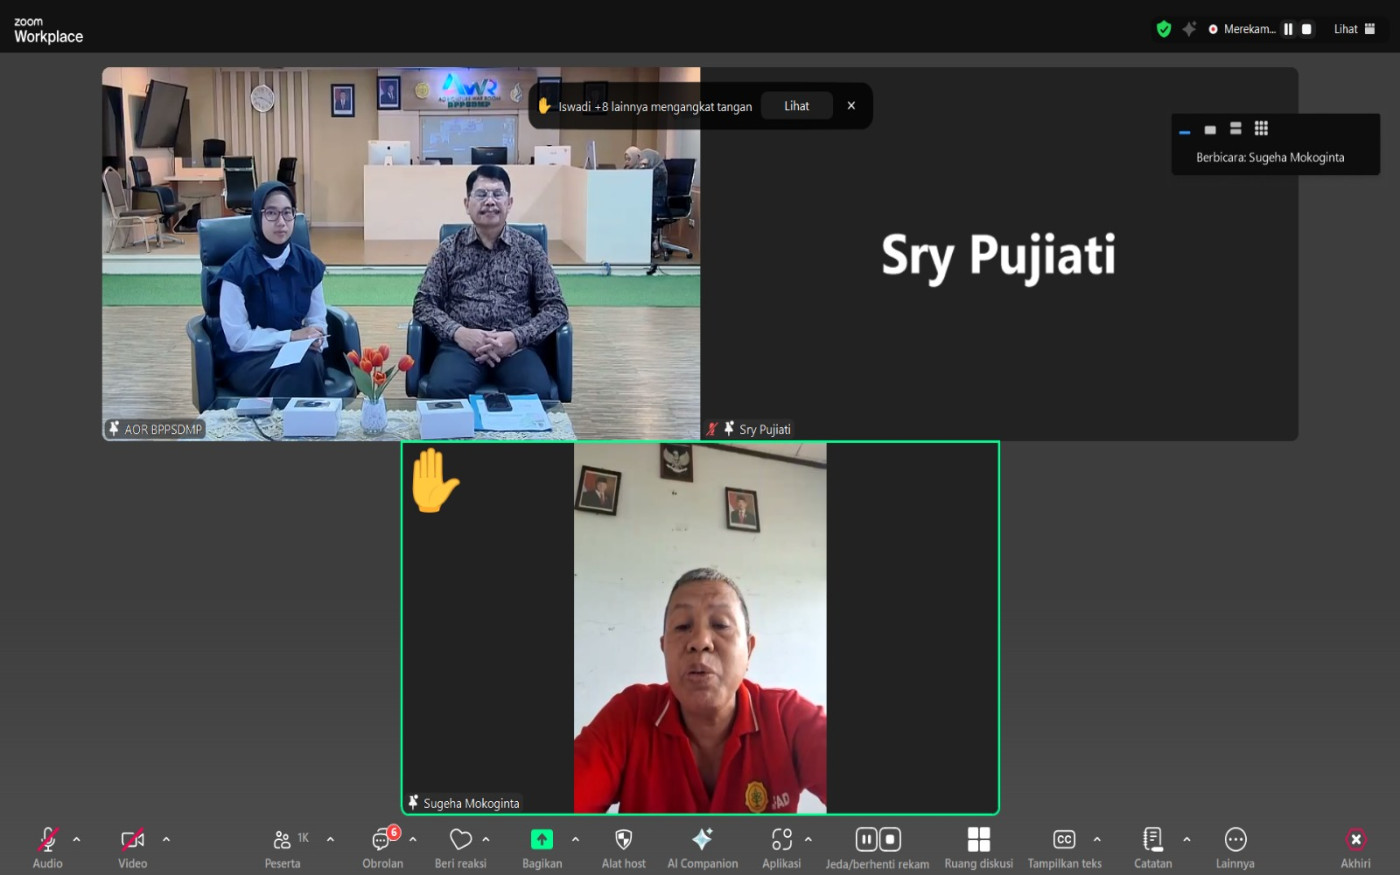Open Ruang diskusi breakout rooms
Viewport: 1400px width, 875px height.
click(978, 841)
